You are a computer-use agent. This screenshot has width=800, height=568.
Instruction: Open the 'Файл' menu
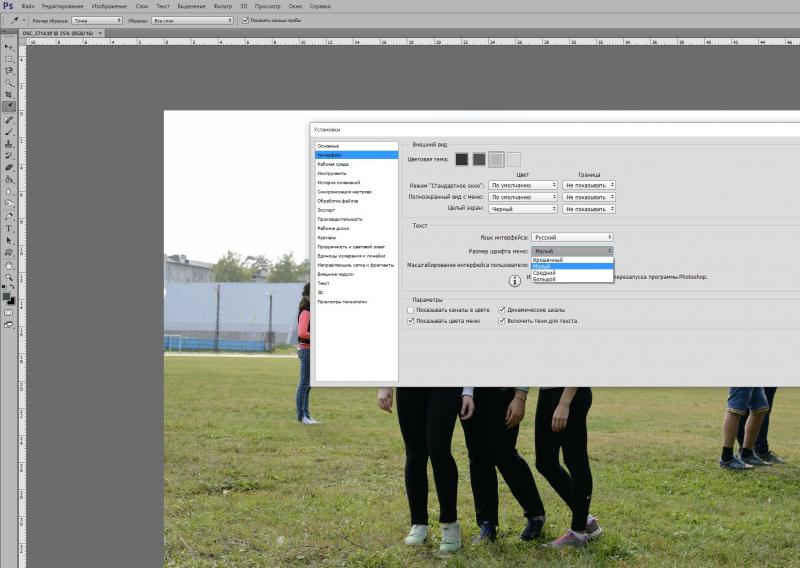pyautogui.click(x=28, y=7)
